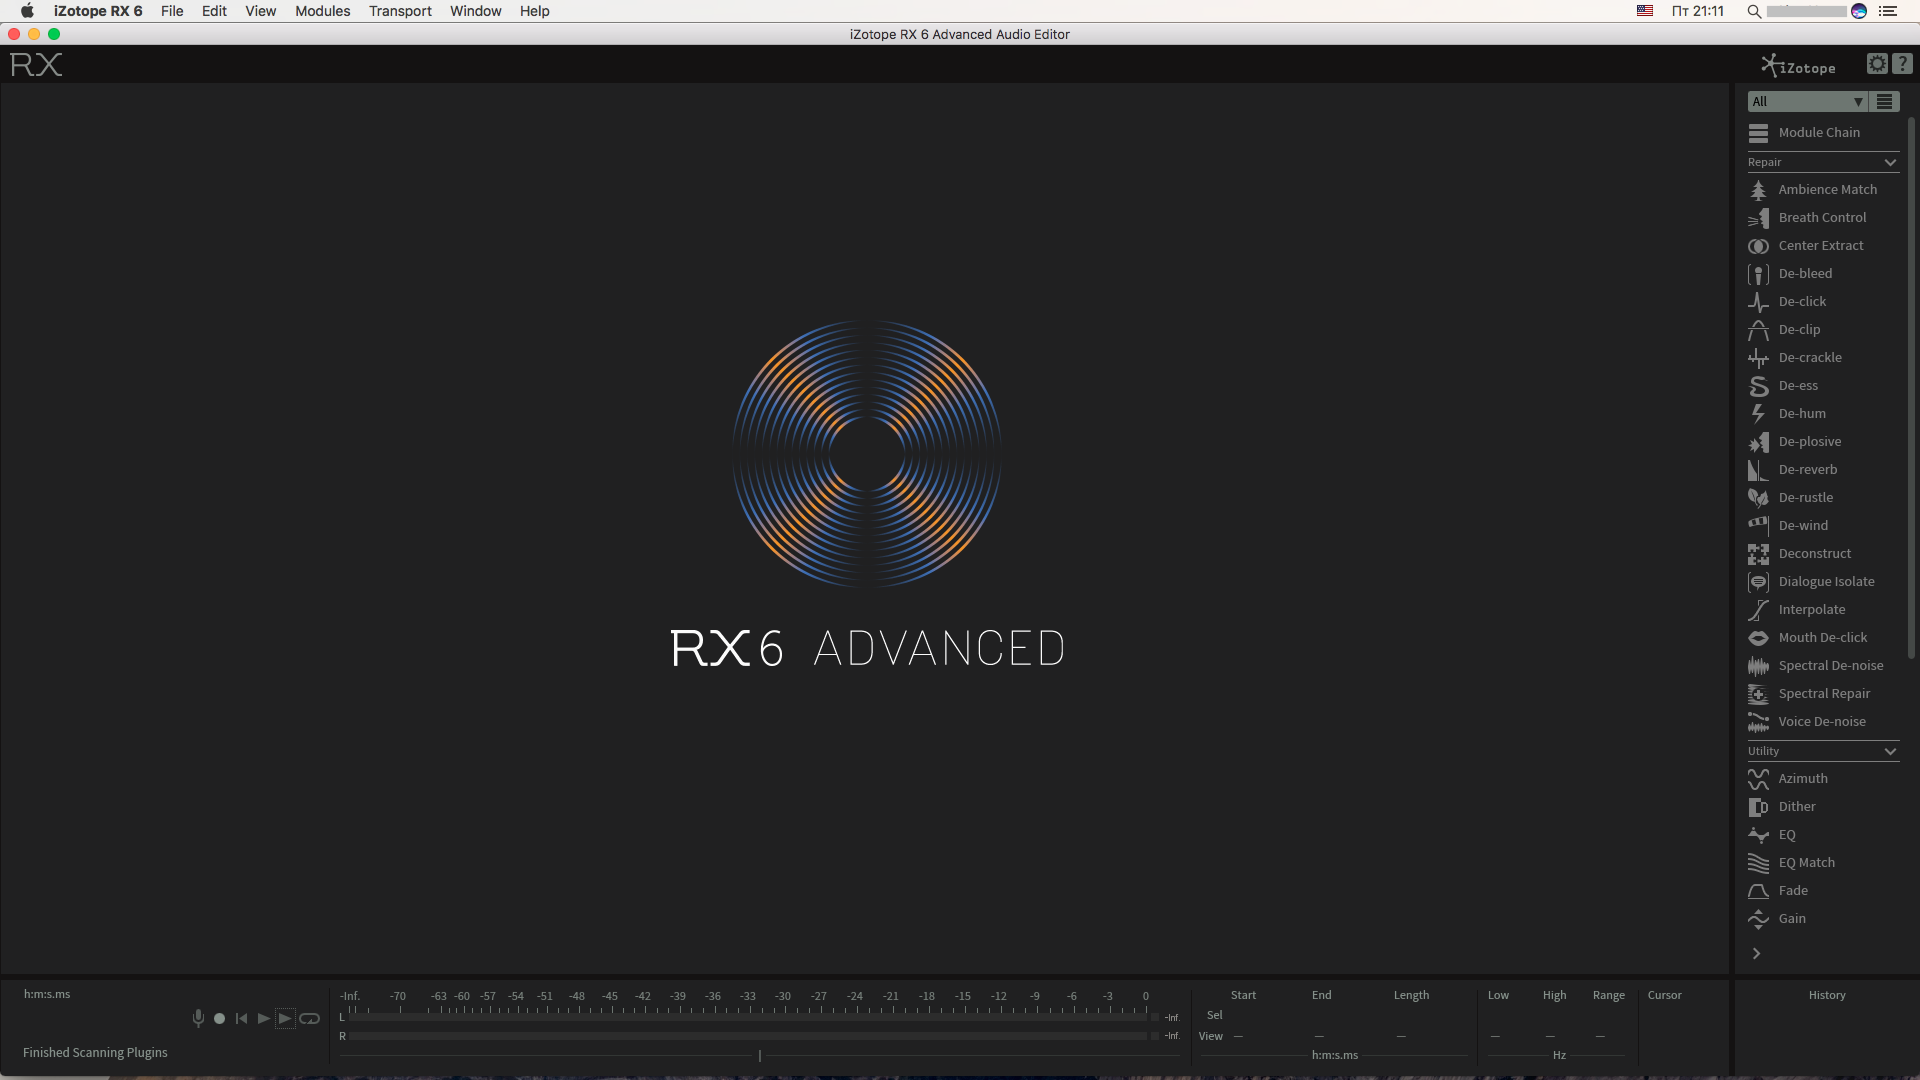The height and width of the screenshot is (1080, 1920).
Task: Open the Module Chain window
Action: click(x=1818, y=132)
